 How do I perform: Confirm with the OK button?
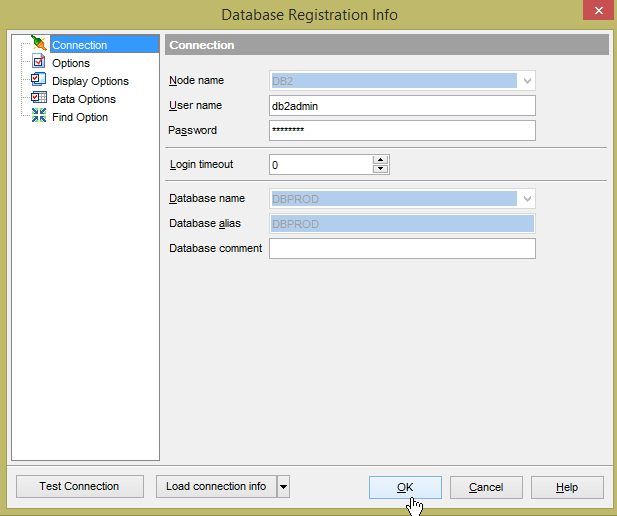(405, 487)
